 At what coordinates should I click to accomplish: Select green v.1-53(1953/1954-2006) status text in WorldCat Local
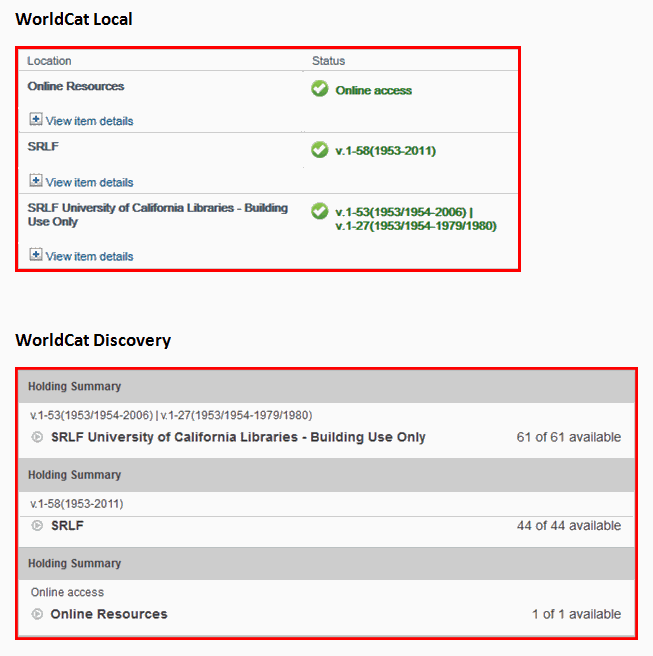coord(416,219)
